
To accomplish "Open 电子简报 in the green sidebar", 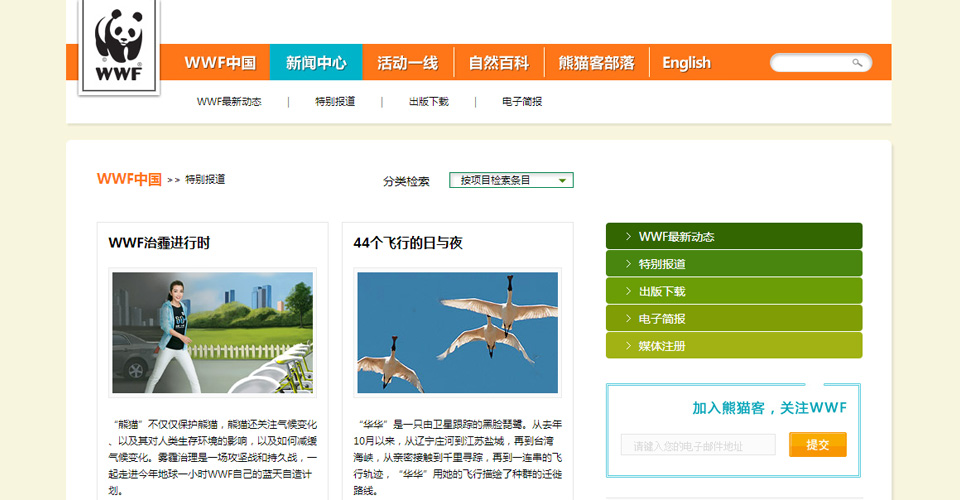I will (734, 318).
